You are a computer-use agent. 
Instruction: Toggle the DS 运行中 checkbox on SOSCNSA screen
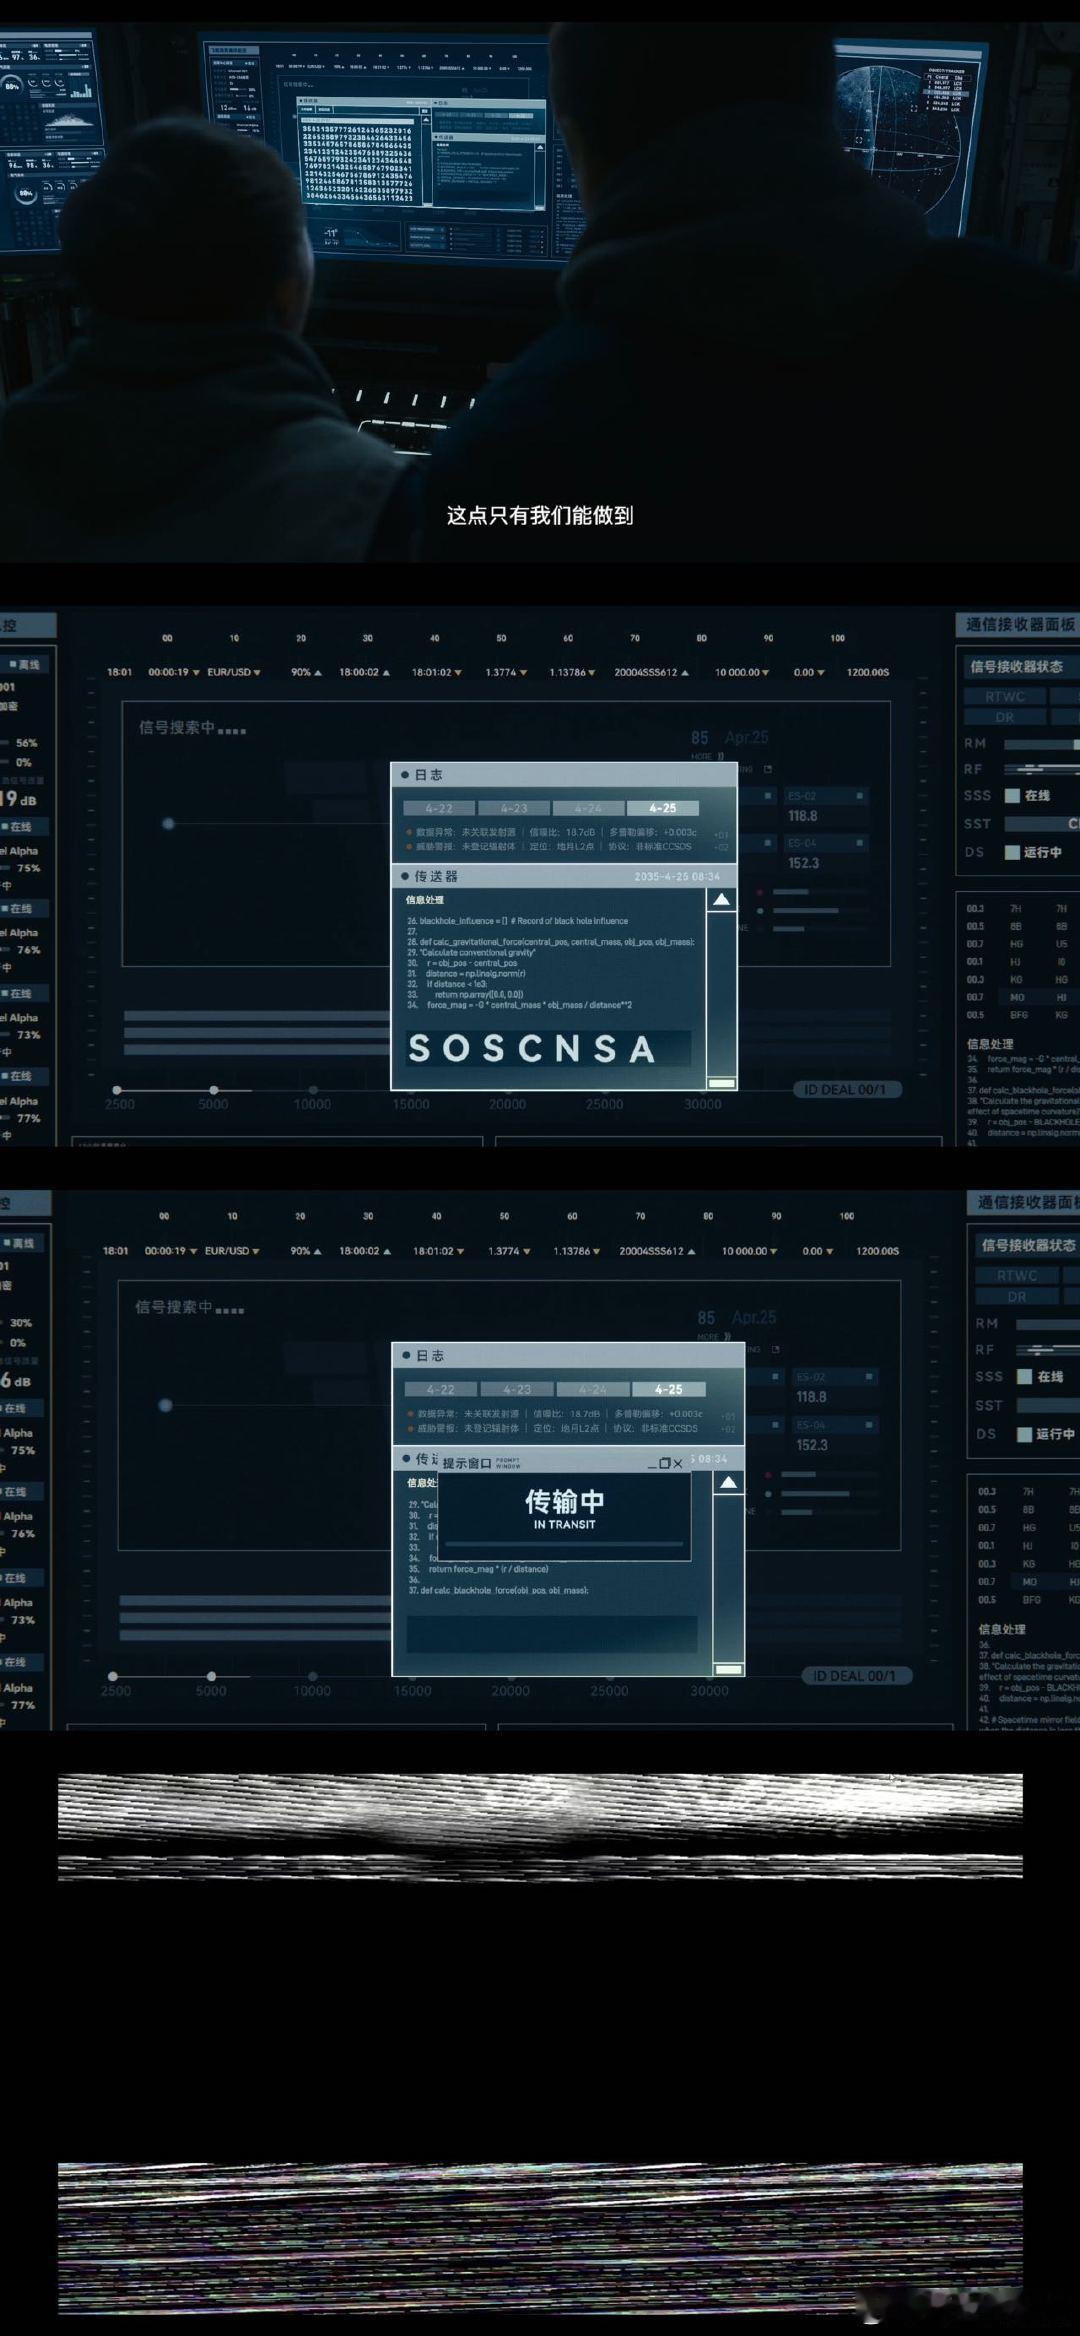[1012, 852]
